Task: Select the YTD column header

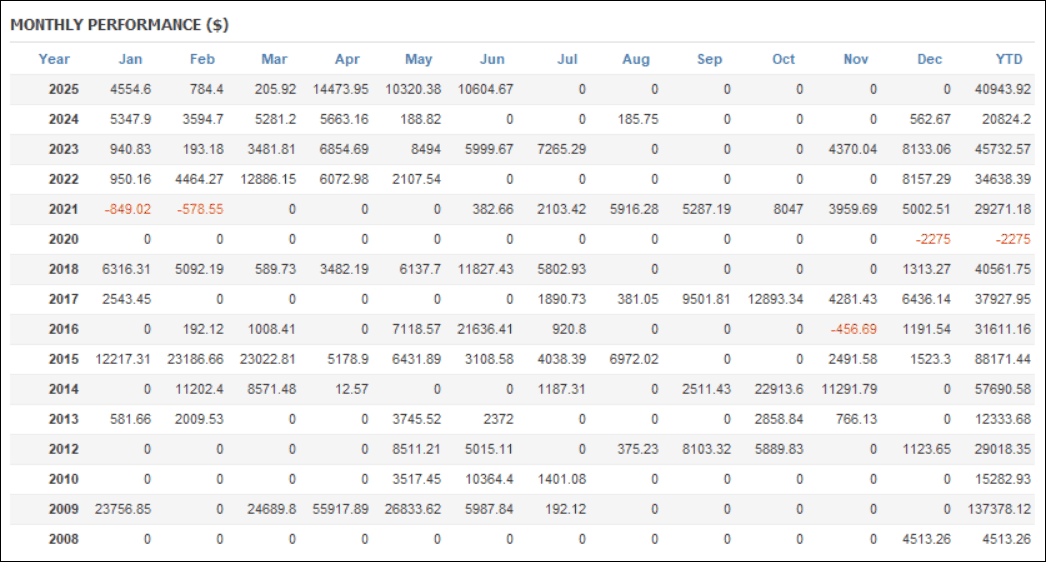Action: (1009, 59)
